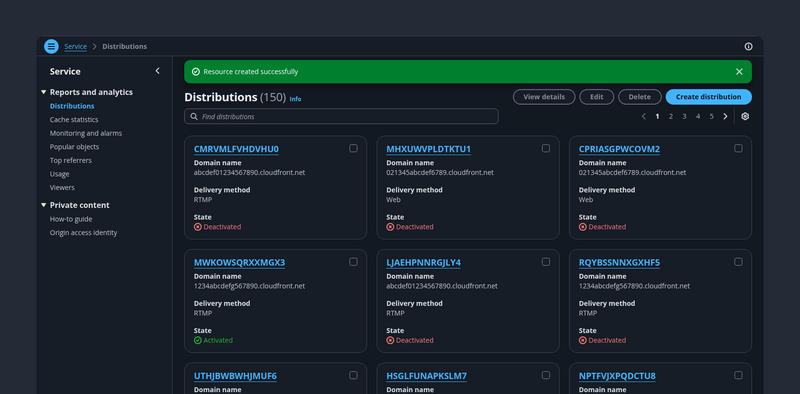Image resolution: width=800 pixels, height=394 pixels.
Task: Follow the Service breadcrumb link
Action: pyautogui.click(x=76, y=46)
